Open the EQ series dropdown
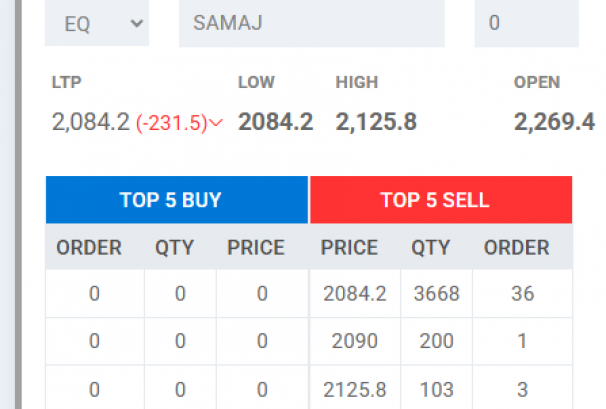Viewport: 606px width, 409px height. [x=96, y=24]
